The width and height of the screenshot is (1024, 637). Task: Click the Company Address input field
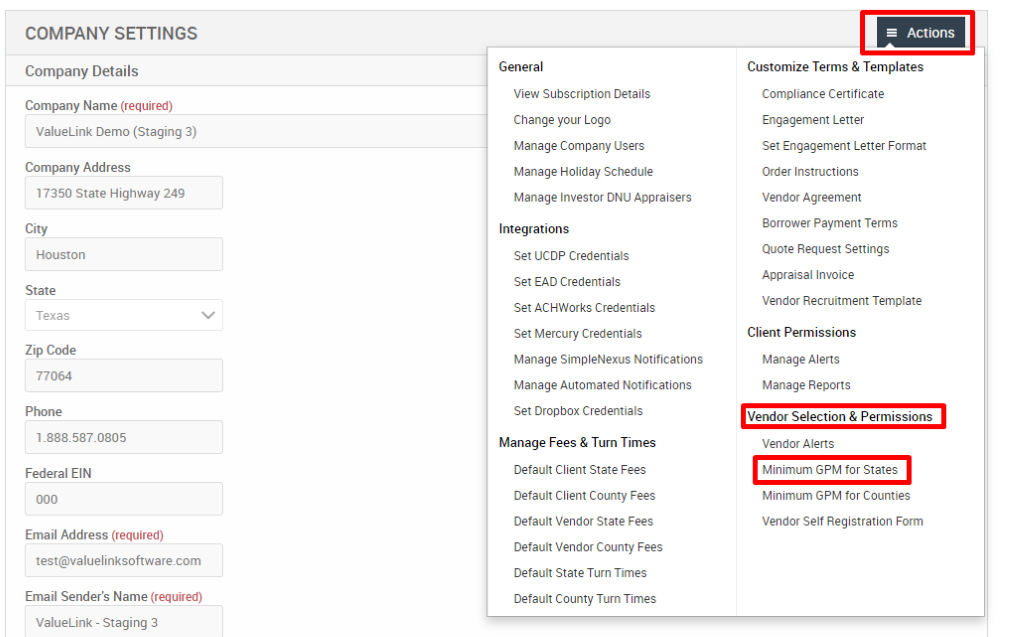pyautogui.click(x=124, y=193)
